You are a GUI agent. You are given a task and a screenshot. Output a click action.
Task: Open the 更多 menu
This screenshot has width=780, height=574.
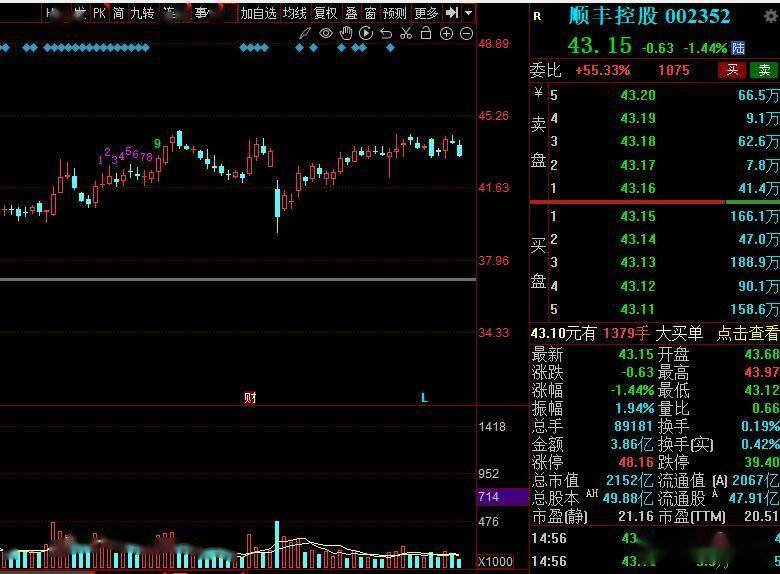pos(426,13)
